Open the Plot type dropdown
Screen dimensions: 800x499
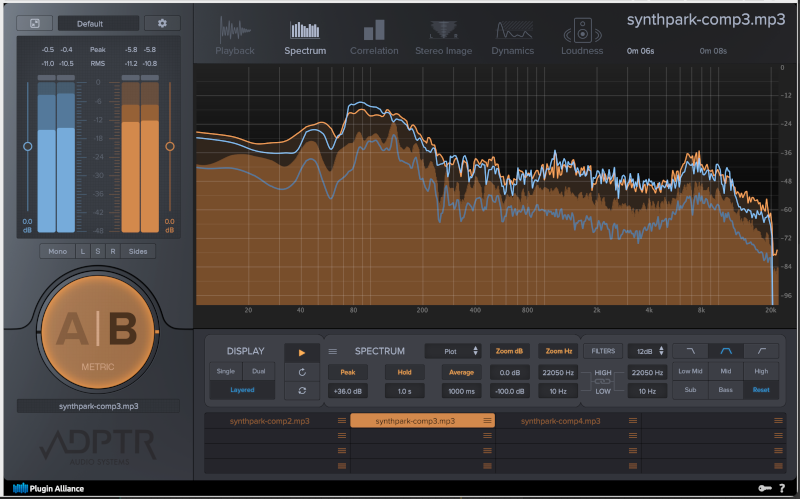click(x=453, y=351)
